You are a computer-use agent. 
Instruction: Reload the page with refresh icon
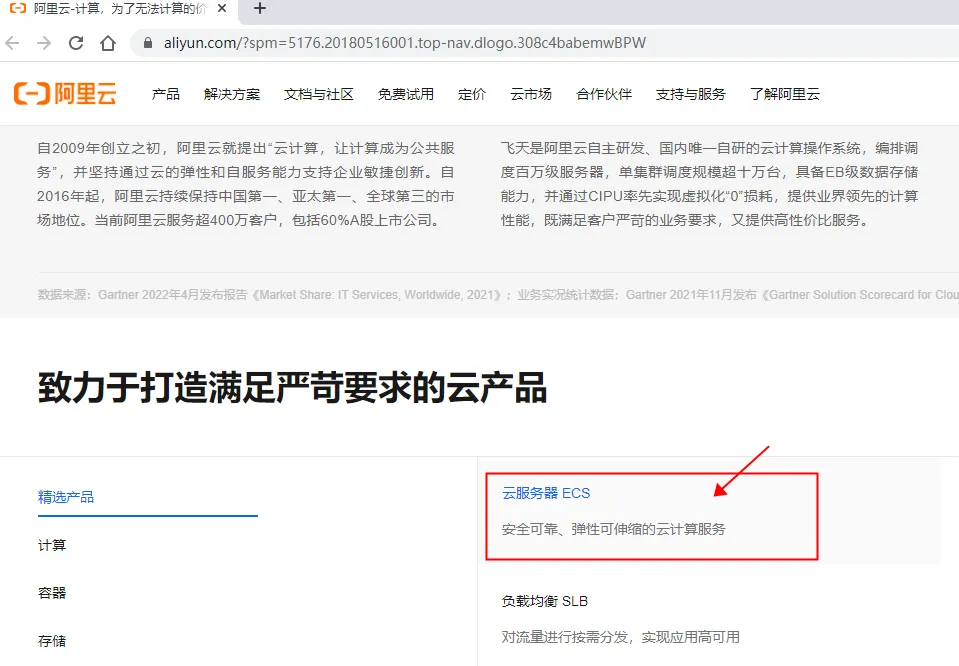pyautogui.click(x=76, y=43)
